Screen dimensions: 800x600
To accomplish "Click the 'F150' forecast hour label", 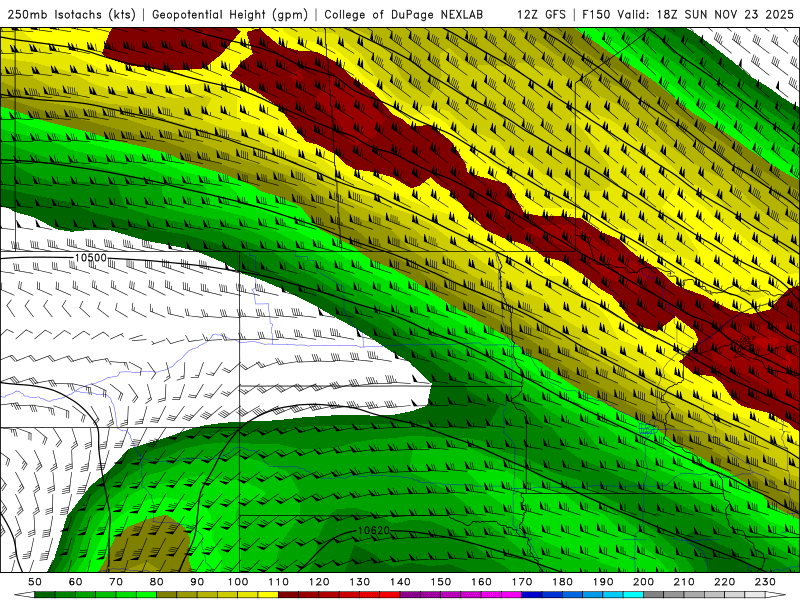I will (596, 14).
